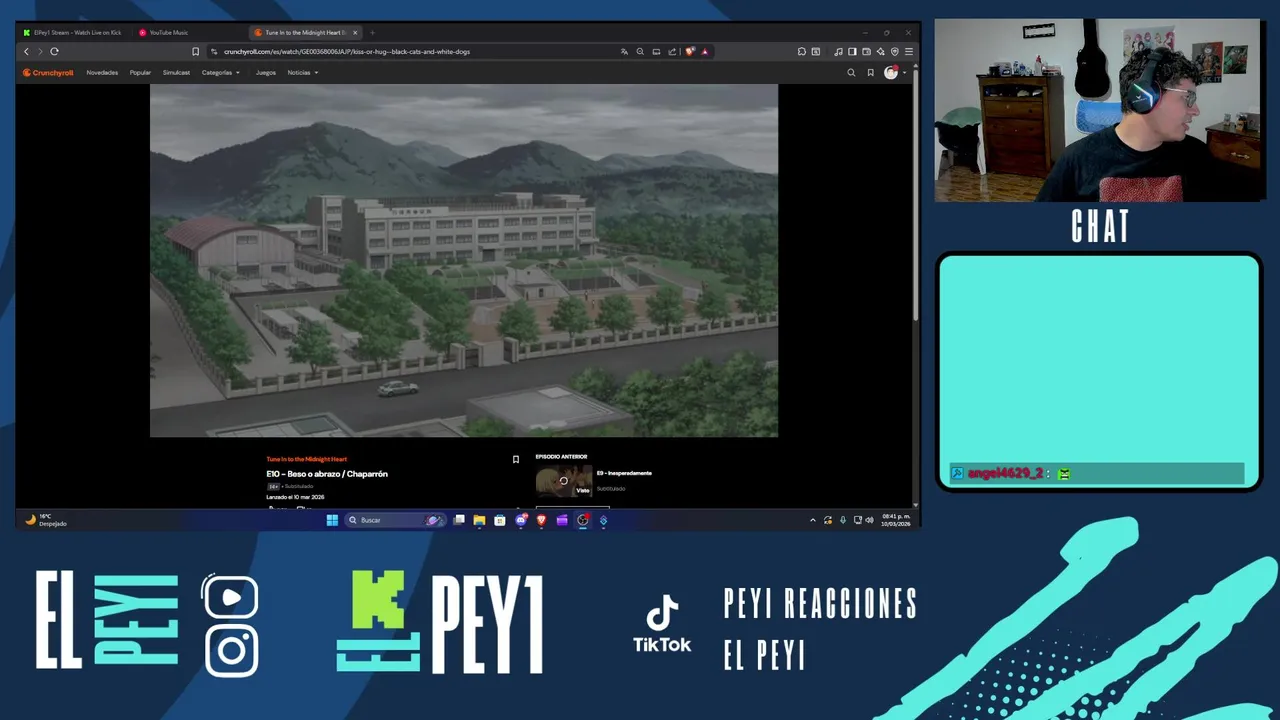Open the Juegos menu item

point(265,72)
